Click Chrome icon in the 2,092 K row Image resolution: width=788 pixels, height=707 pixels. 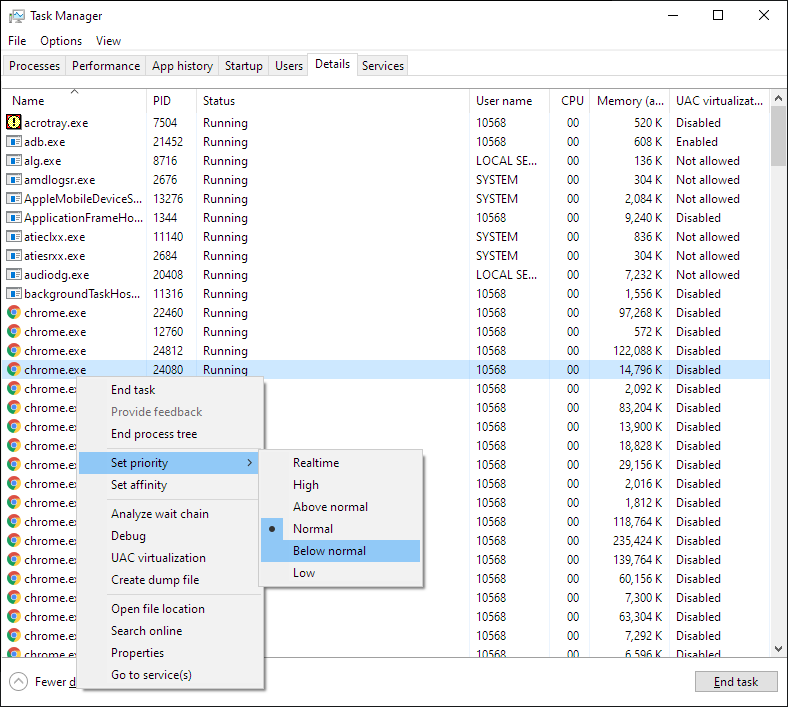14,388
